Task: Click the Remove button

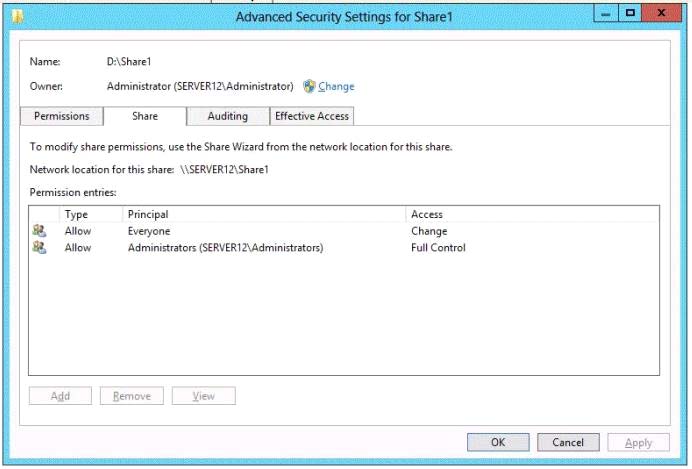Action: point(132,396)
